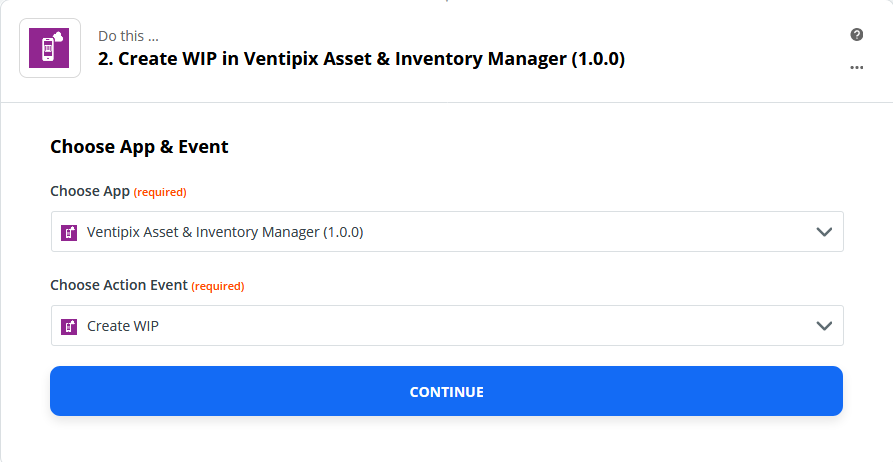Click the large purple Ventipix app icon
Screen dimensions: 893x462
coord(50,48)
